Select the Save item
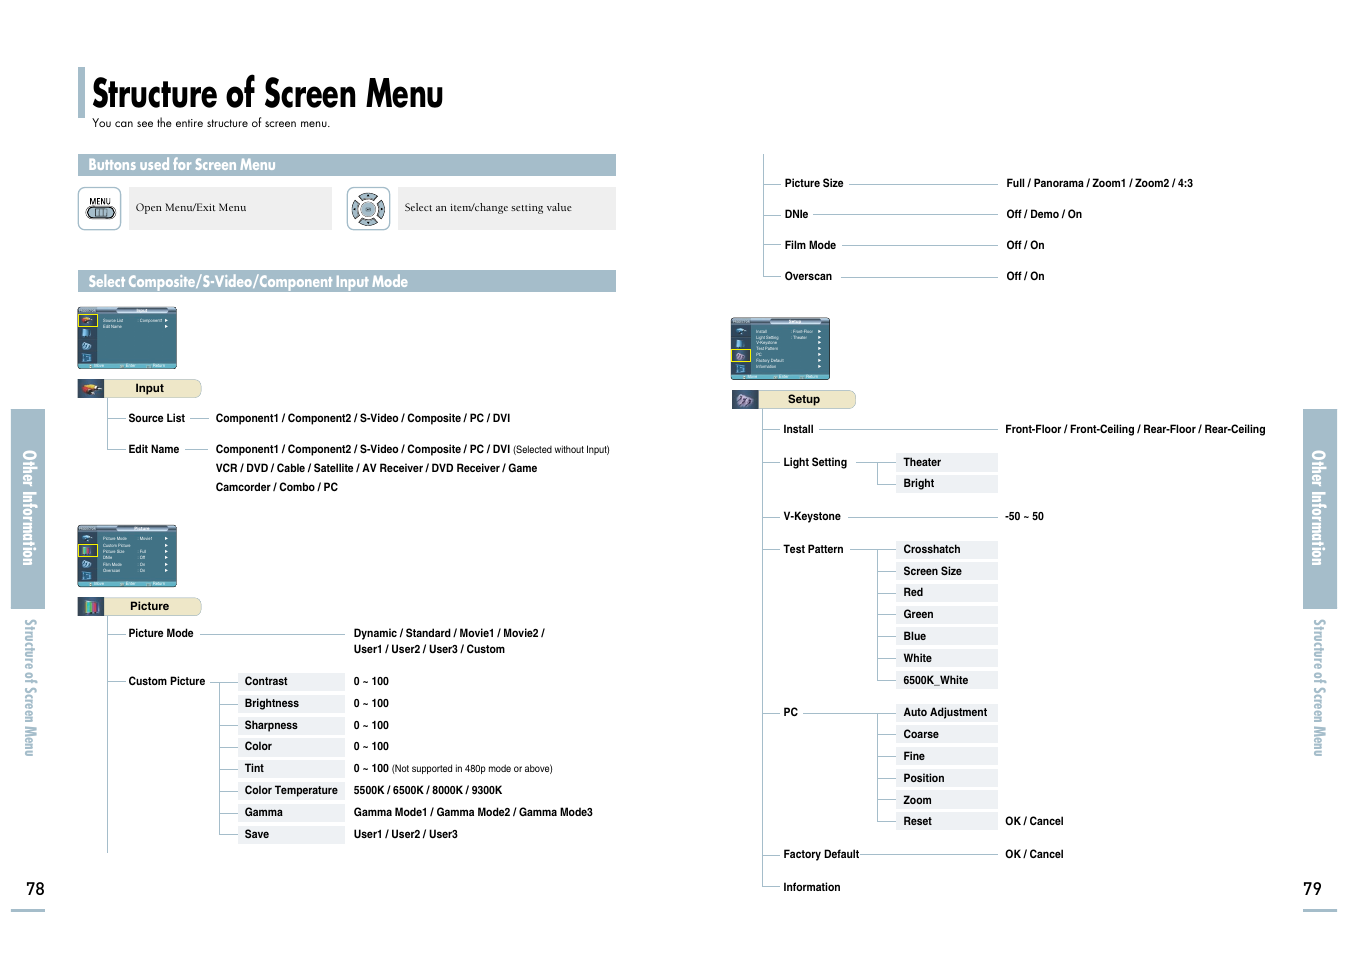The width and height of the screenshot is (1351, 954). 291,835
